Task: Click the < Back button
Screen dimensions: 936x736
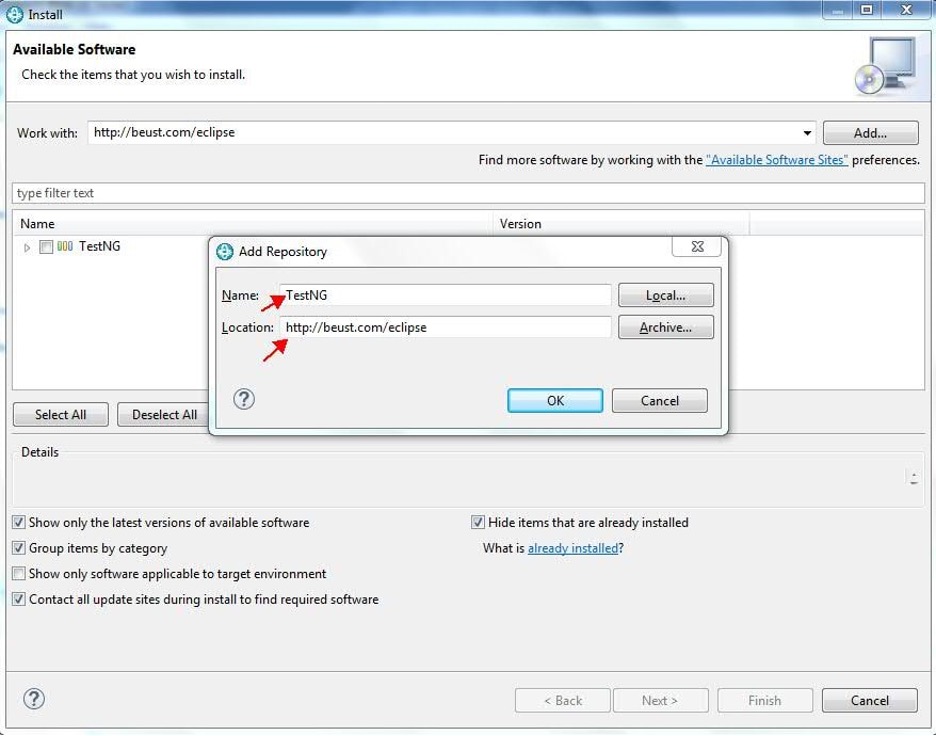Action: coord(562,700)
